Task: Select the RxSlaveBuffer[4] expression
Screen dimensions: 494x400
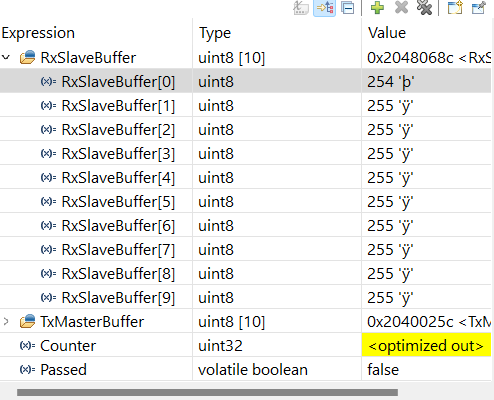Action: pos(118,178)
